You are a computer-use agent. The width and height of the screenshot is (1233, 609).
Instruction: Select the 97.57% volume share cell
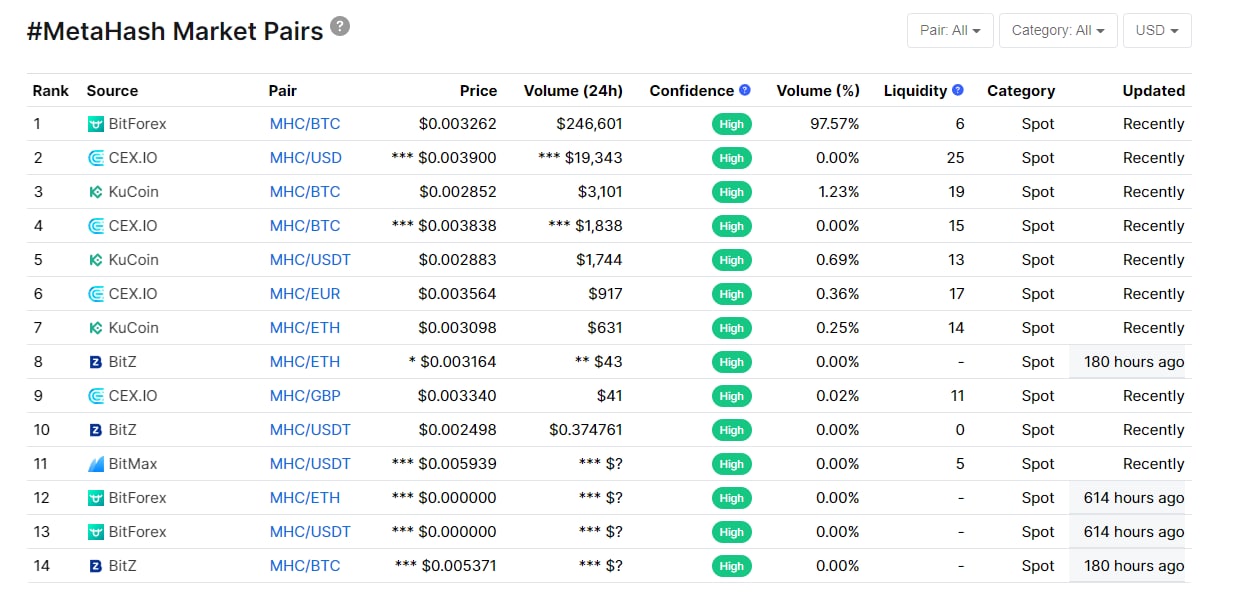834,124
